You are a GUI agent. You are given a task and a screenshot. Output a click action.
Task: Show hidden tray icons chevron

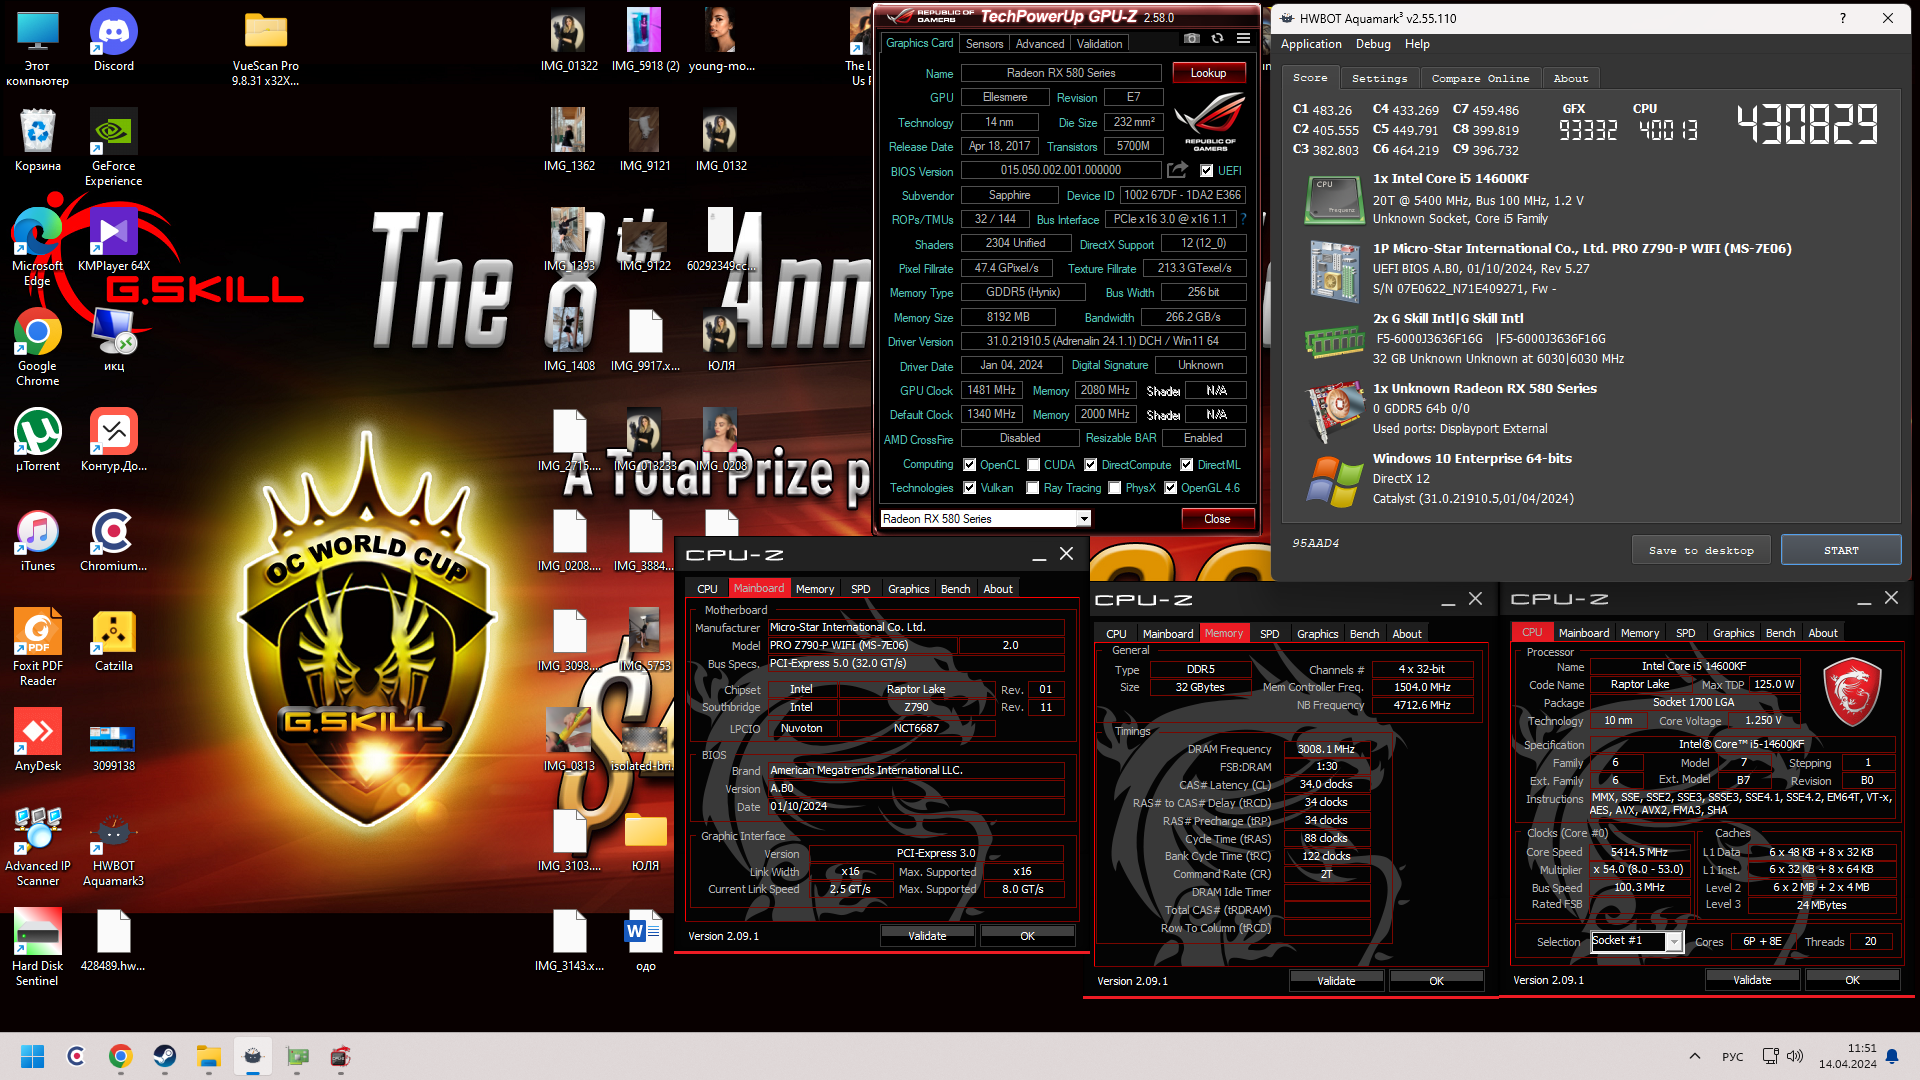point(1694,1056)
